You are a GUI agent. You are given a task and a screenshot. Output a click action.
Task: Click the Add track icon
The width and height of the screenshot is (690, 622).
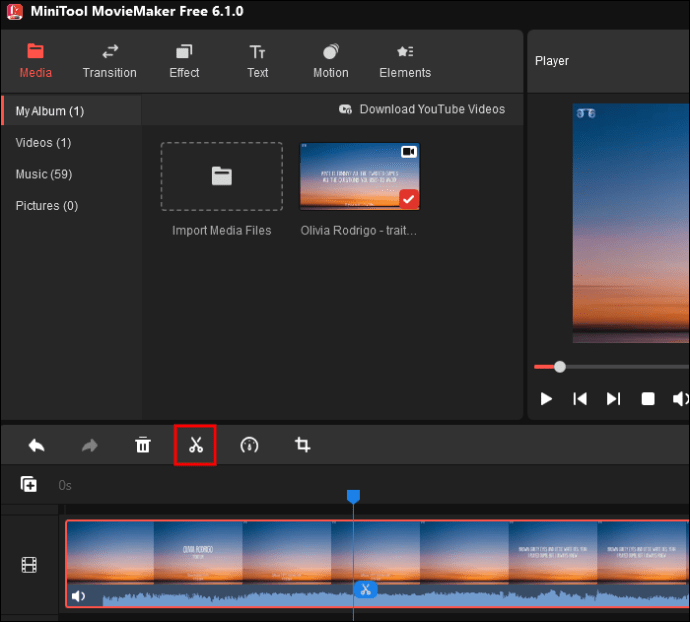[x=29, y=485]
